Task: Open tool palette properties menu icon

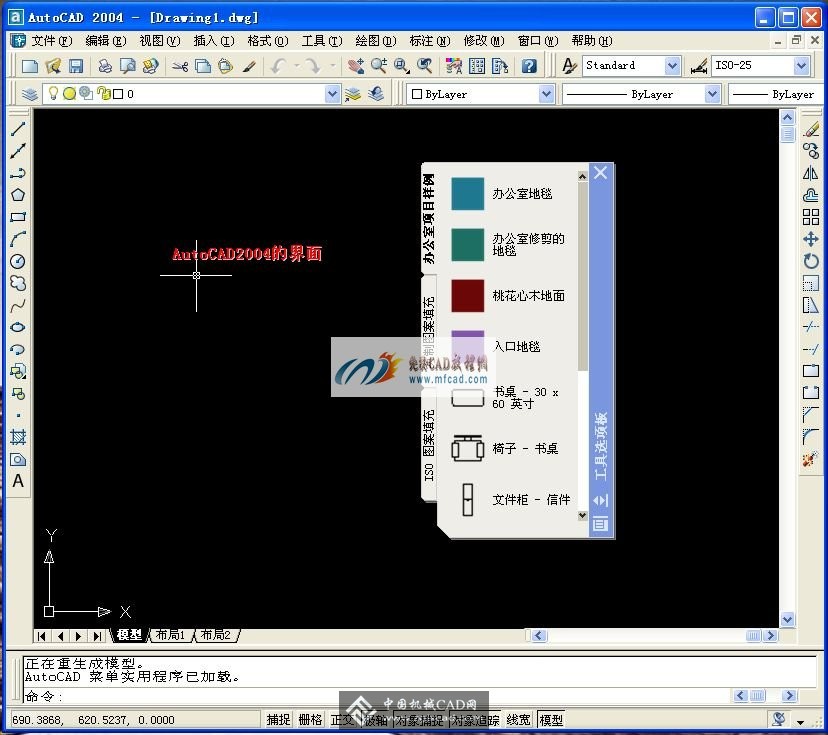Action: pos(600,523)
